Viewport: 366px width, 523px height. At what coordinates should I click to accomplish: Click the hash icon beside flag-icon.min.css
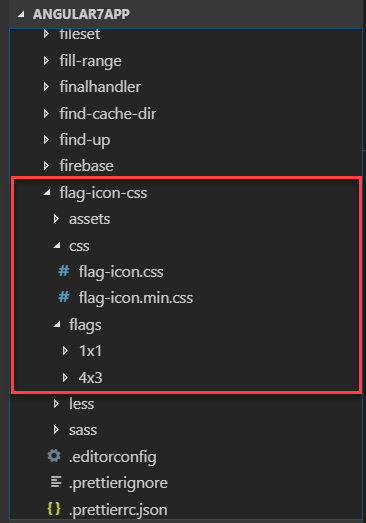(64, 297)
